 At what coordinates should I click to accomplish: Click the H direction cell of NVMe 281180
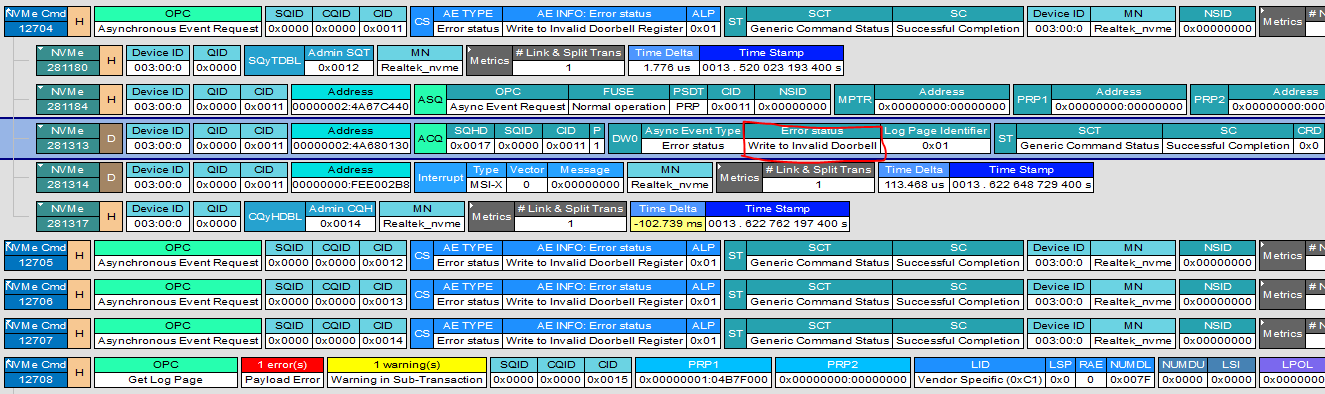click(x=111, y=61)
